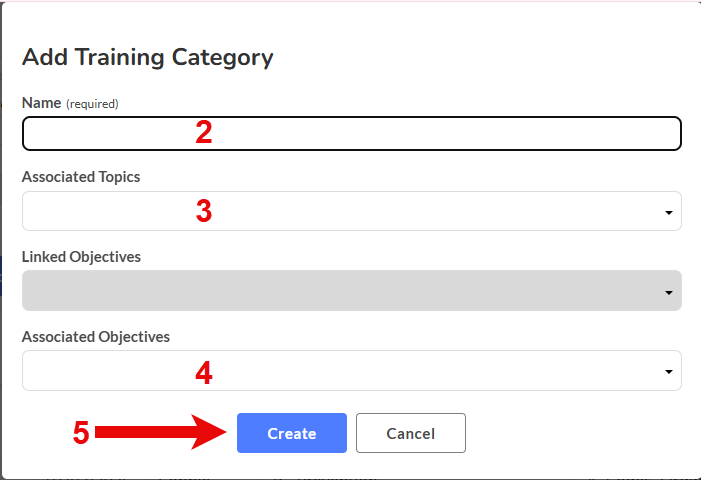Cancel adding the training category
The image size is (701, 480).
[411, 433]
